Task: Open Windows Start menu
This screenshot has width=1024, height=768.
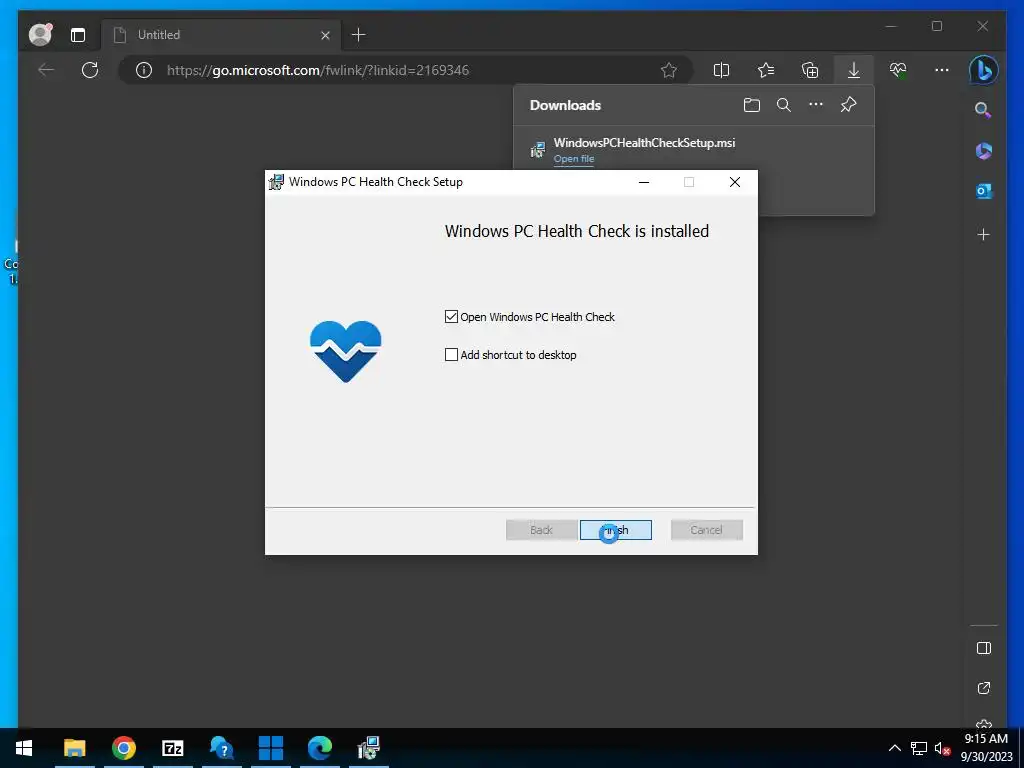Action: coord(24,748)
